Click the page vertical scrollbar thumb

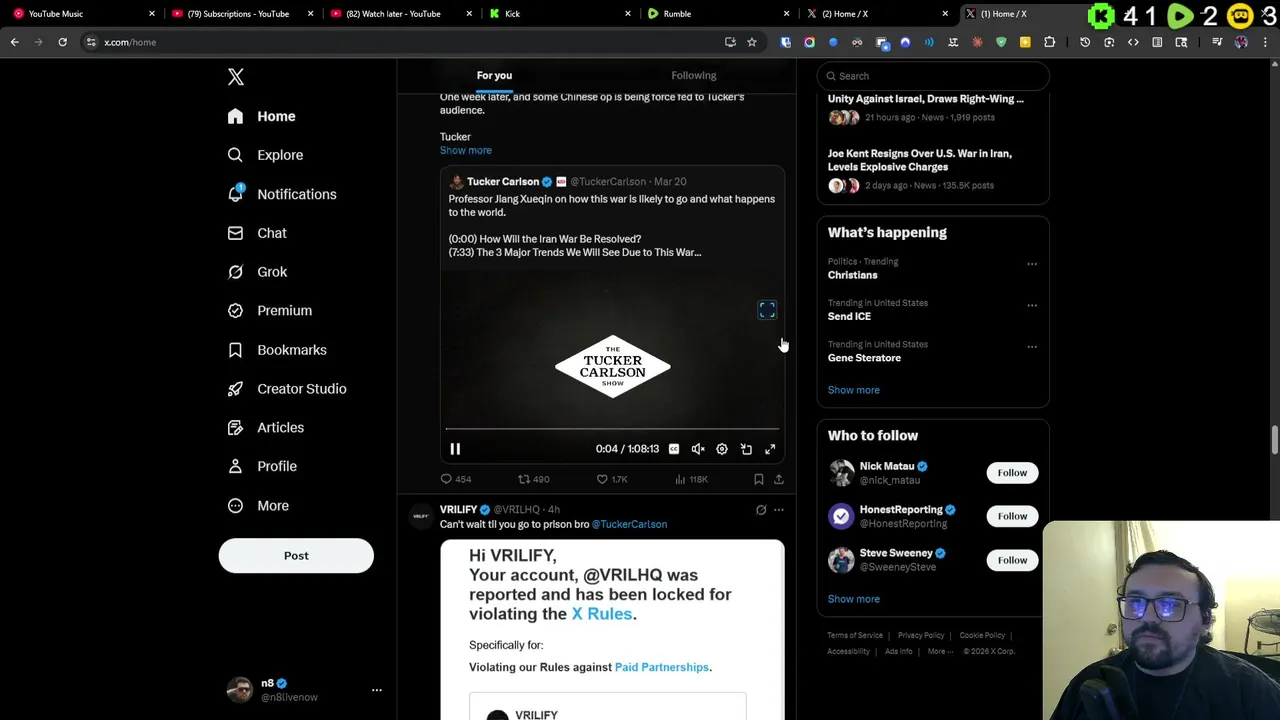coord(1275,440)
